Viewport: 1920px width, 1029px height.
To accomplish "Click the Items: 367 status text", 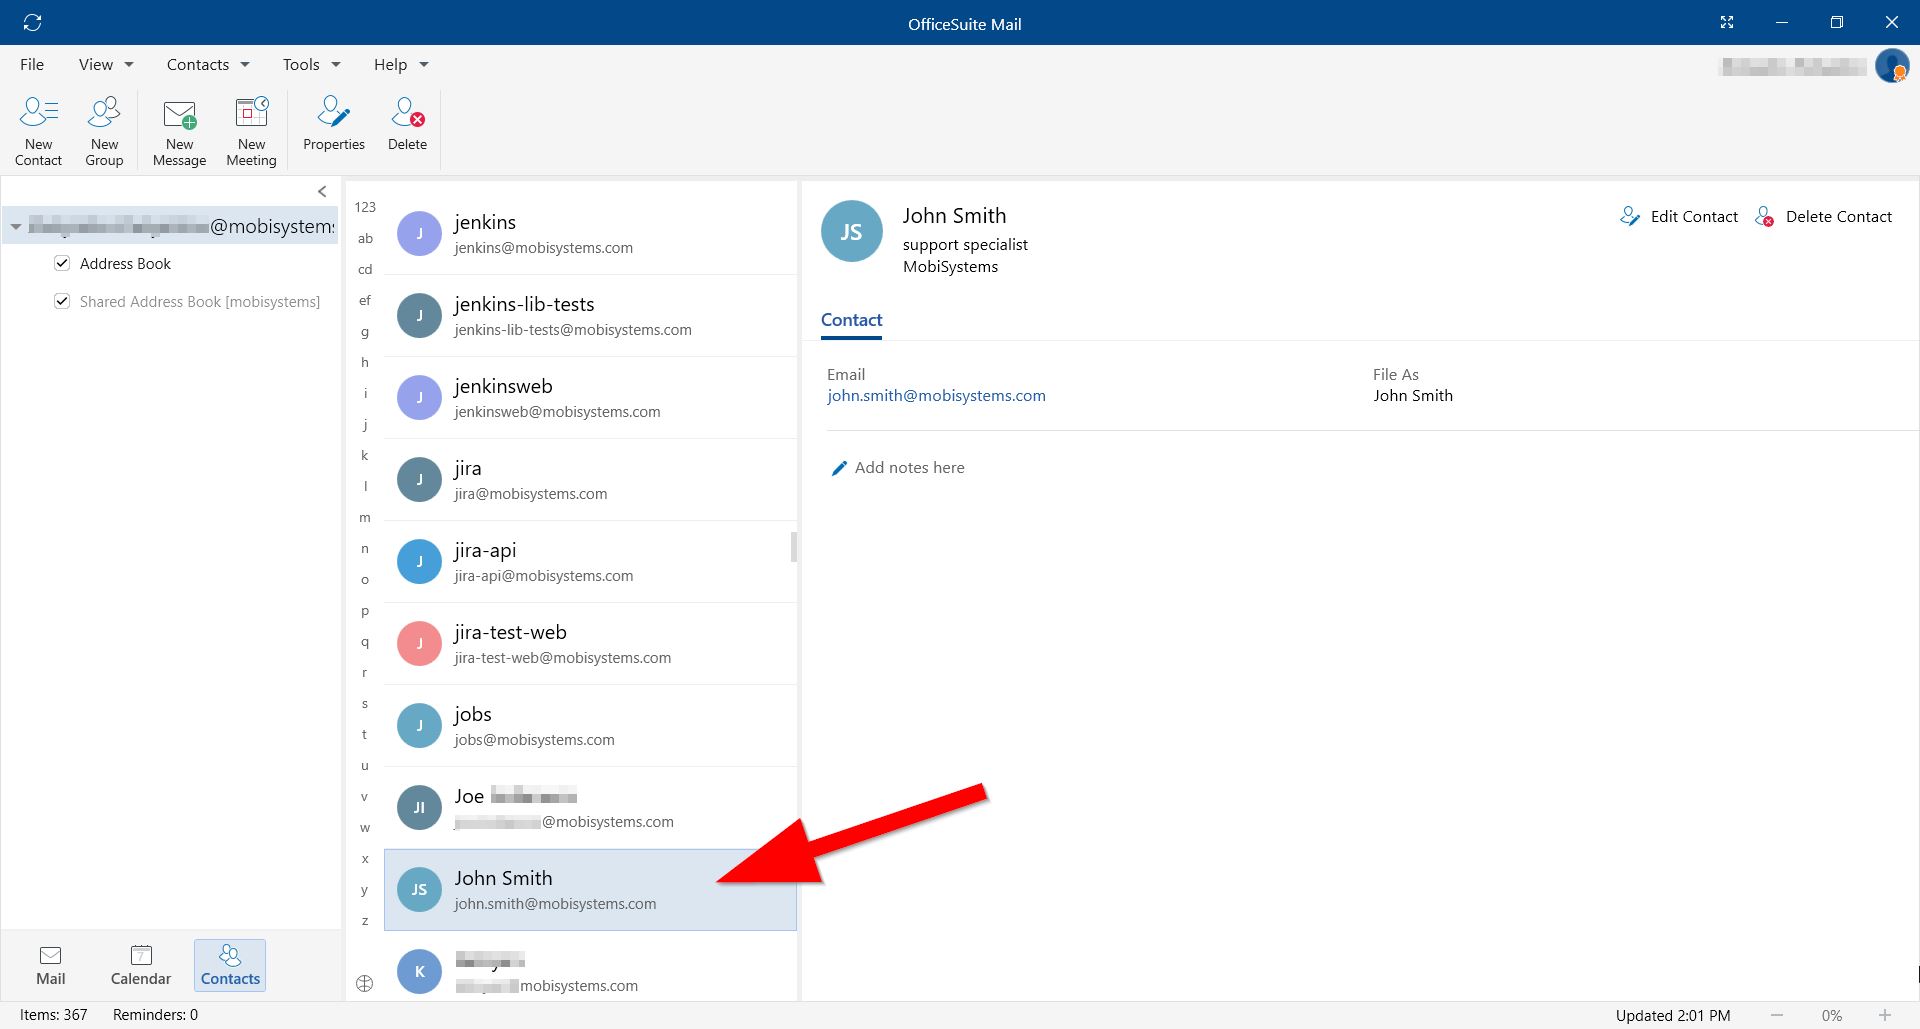I will (54, 1014).
